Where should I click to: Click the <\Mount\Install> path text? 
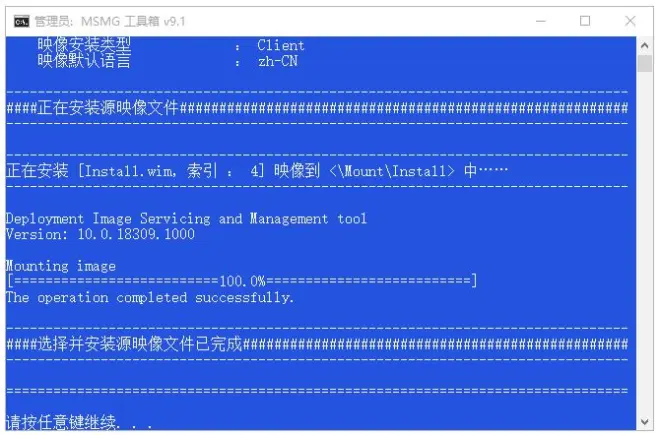(x=392, y=171)
